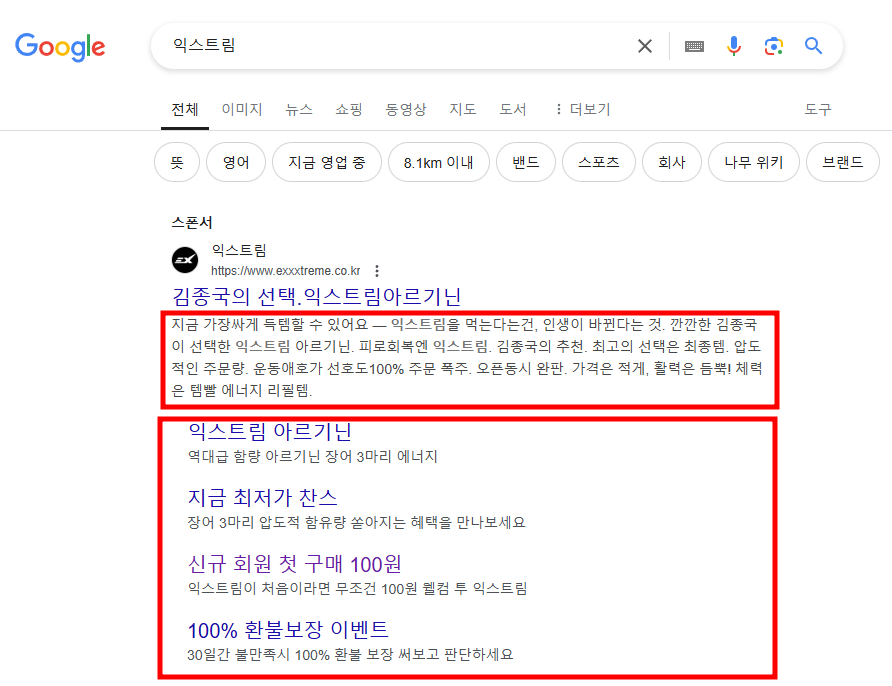Viewport: 892px width, 686px height.
Task: Apply the 영어 filter chip
Action: tap(236, 162)
